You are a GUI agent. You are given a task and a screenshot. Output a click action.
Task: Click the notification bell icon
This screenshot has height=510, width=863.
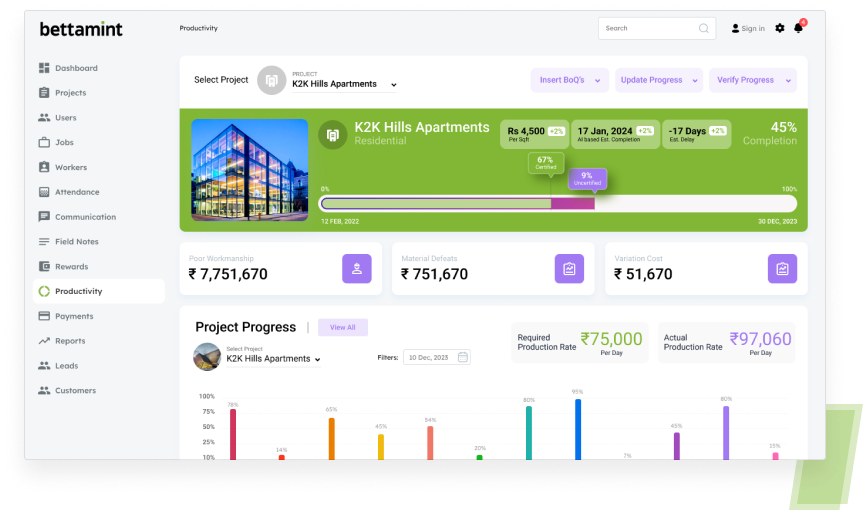tap(798, 28)
